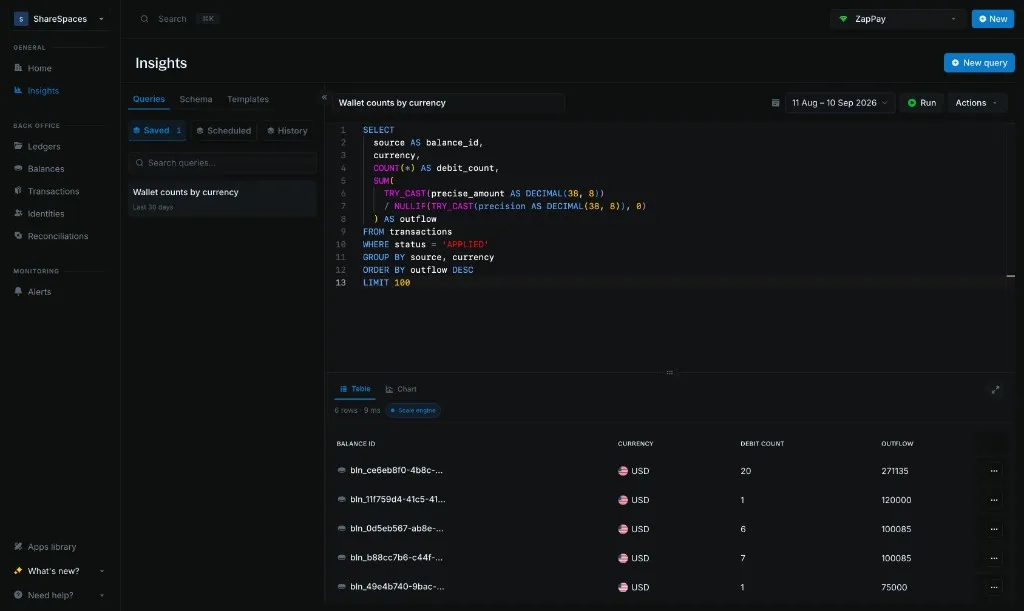
Task: Click the OUTFLOW column header
Action: pyautogui.click(x=897, y=443)
